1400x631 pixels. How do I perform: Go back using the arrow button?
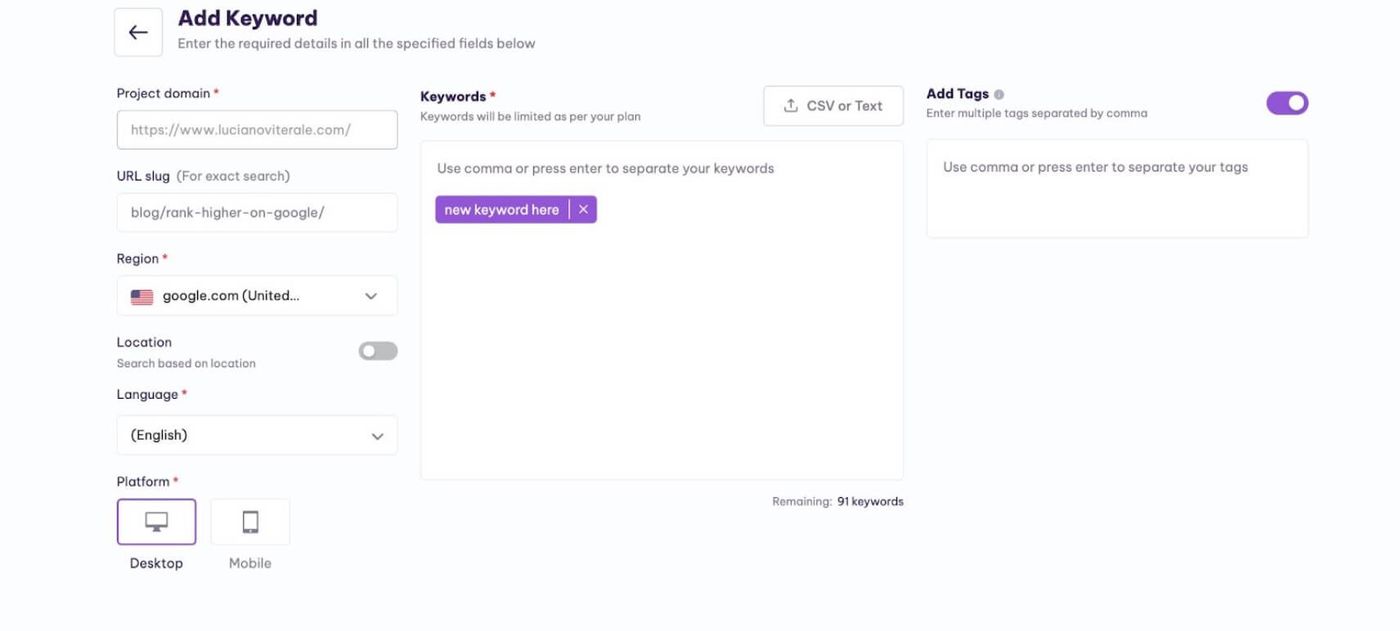pyautogui.click(x=138, y=32)
